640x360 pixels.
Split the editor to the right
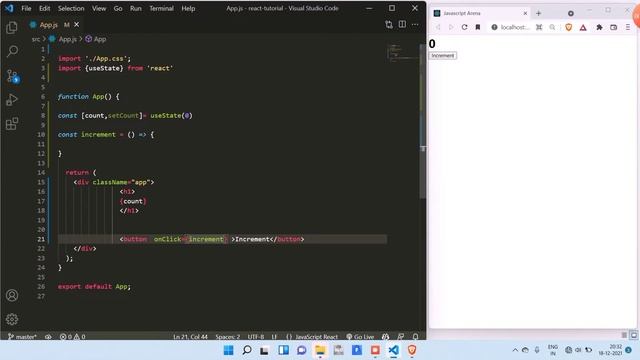402,24
